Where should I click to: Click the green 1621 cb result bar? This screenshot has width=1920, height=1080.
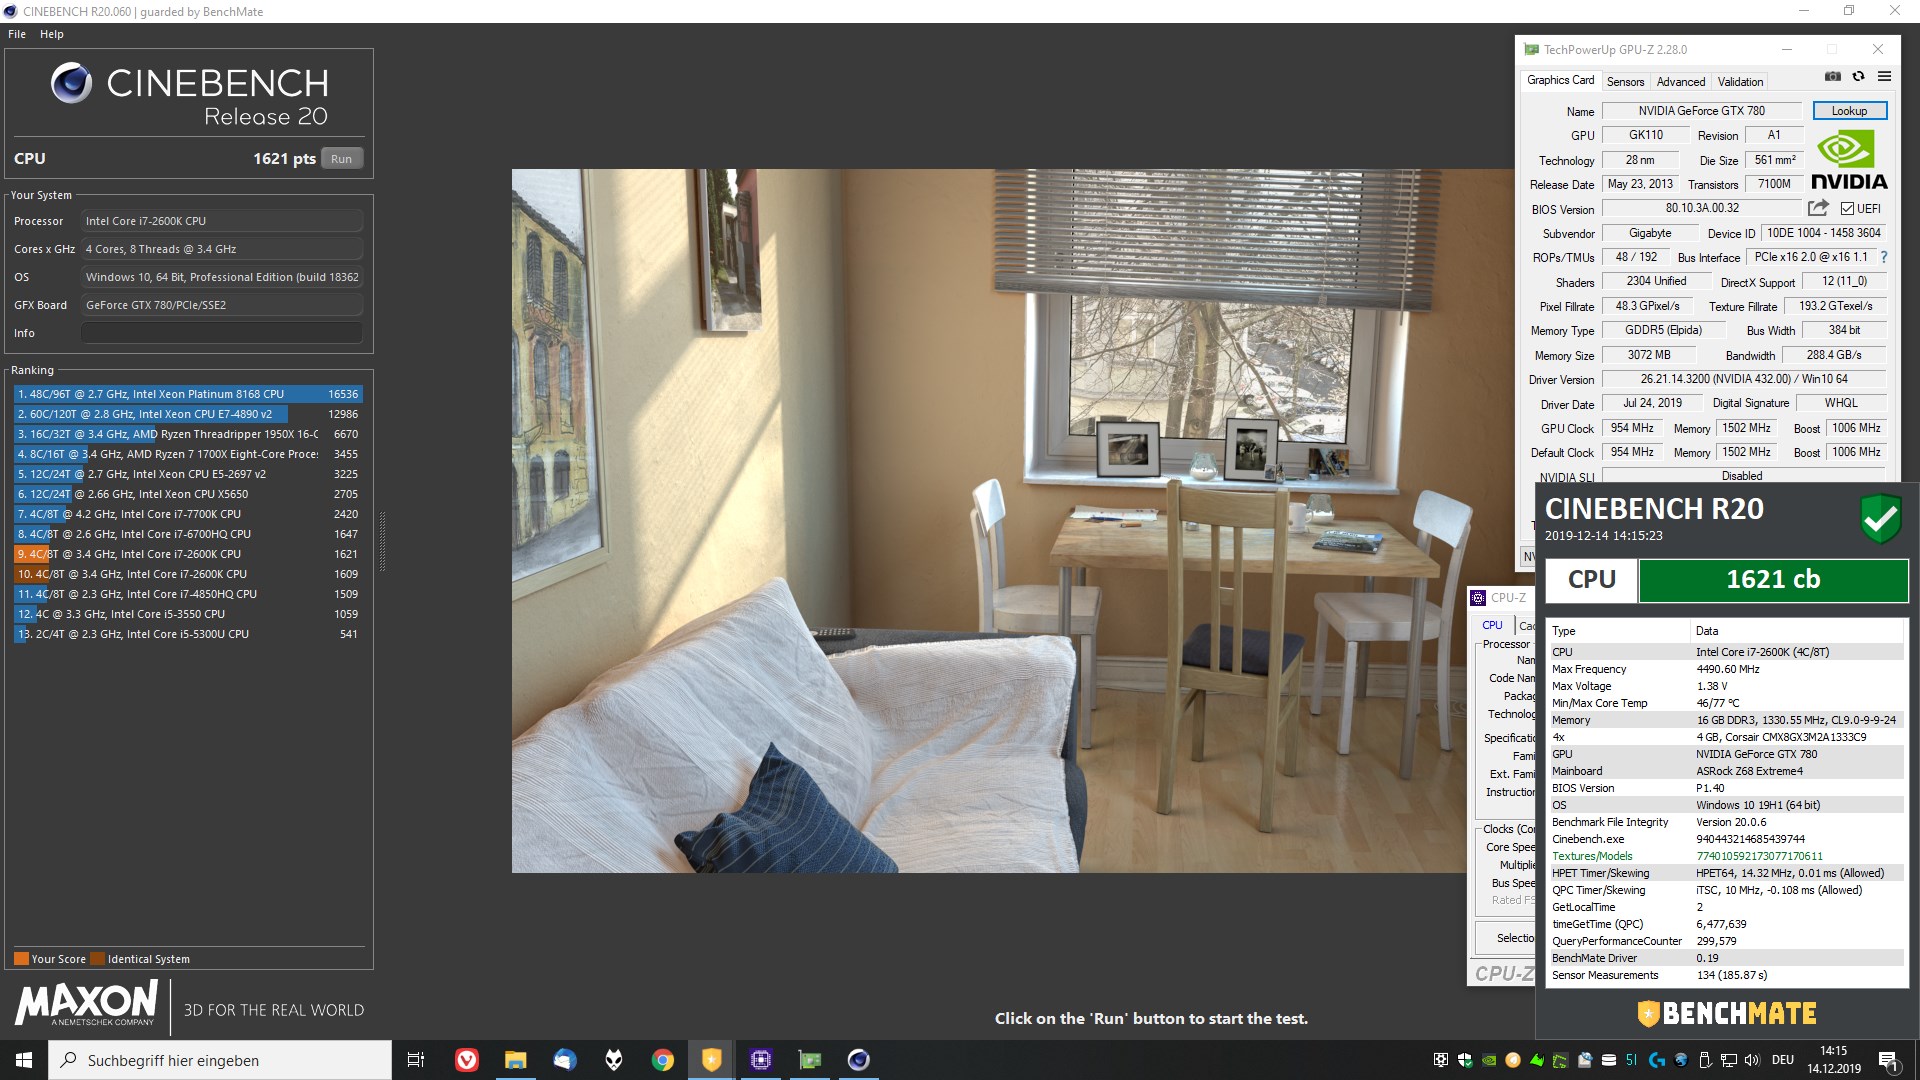[1773, 580]
